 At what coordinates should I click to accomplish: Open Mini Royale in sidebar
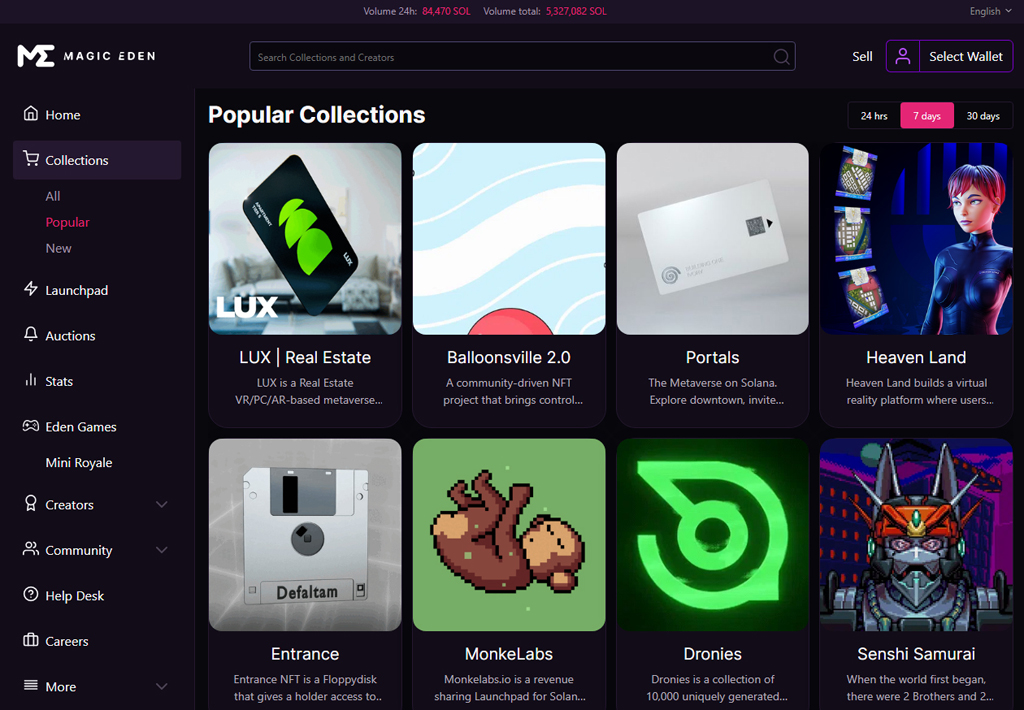[79, 462]
